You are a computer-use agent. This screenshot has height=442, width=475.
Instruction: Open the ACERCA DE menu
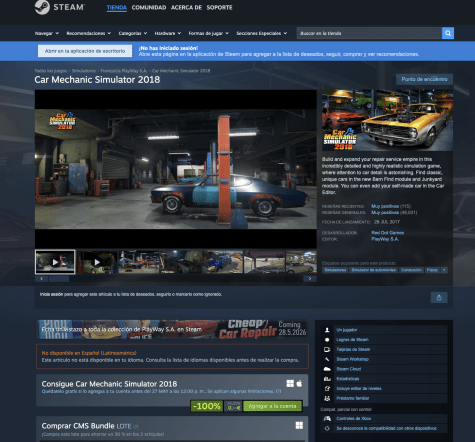[x=186, y=8]
